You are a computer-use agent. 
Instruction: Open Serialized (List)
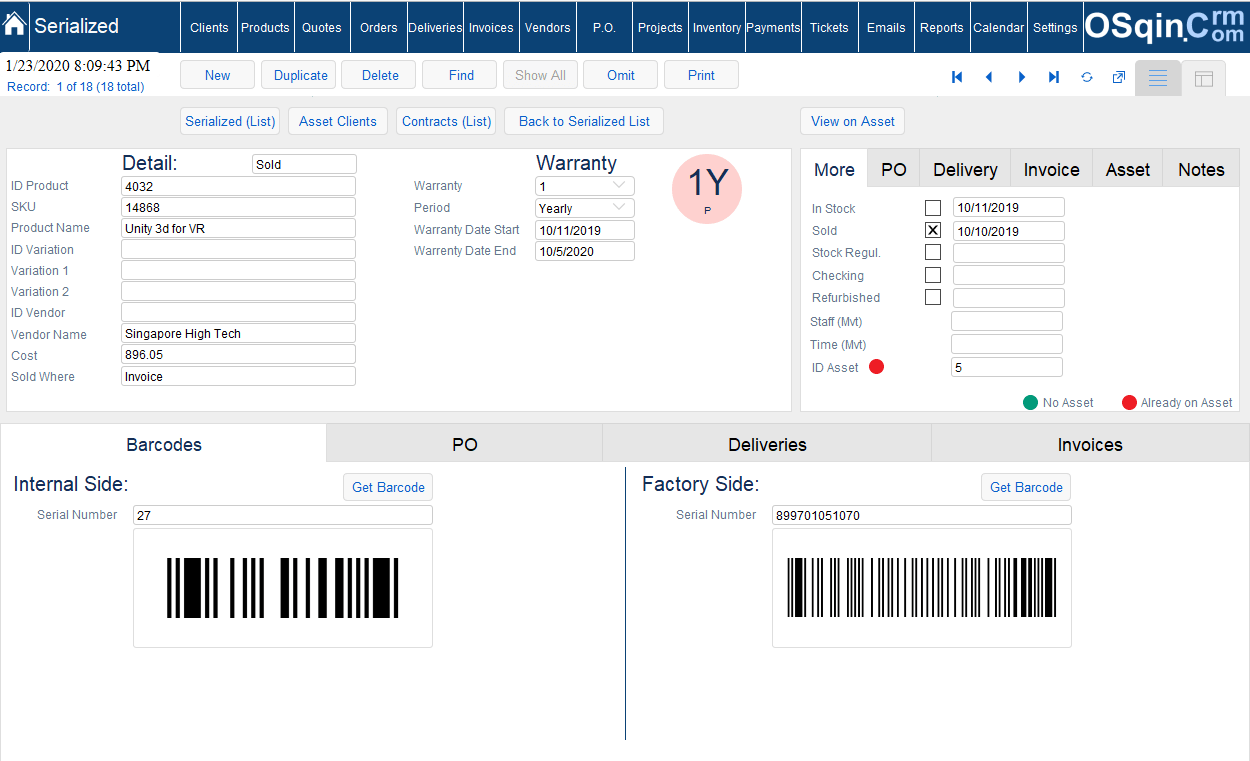[230, 121]
